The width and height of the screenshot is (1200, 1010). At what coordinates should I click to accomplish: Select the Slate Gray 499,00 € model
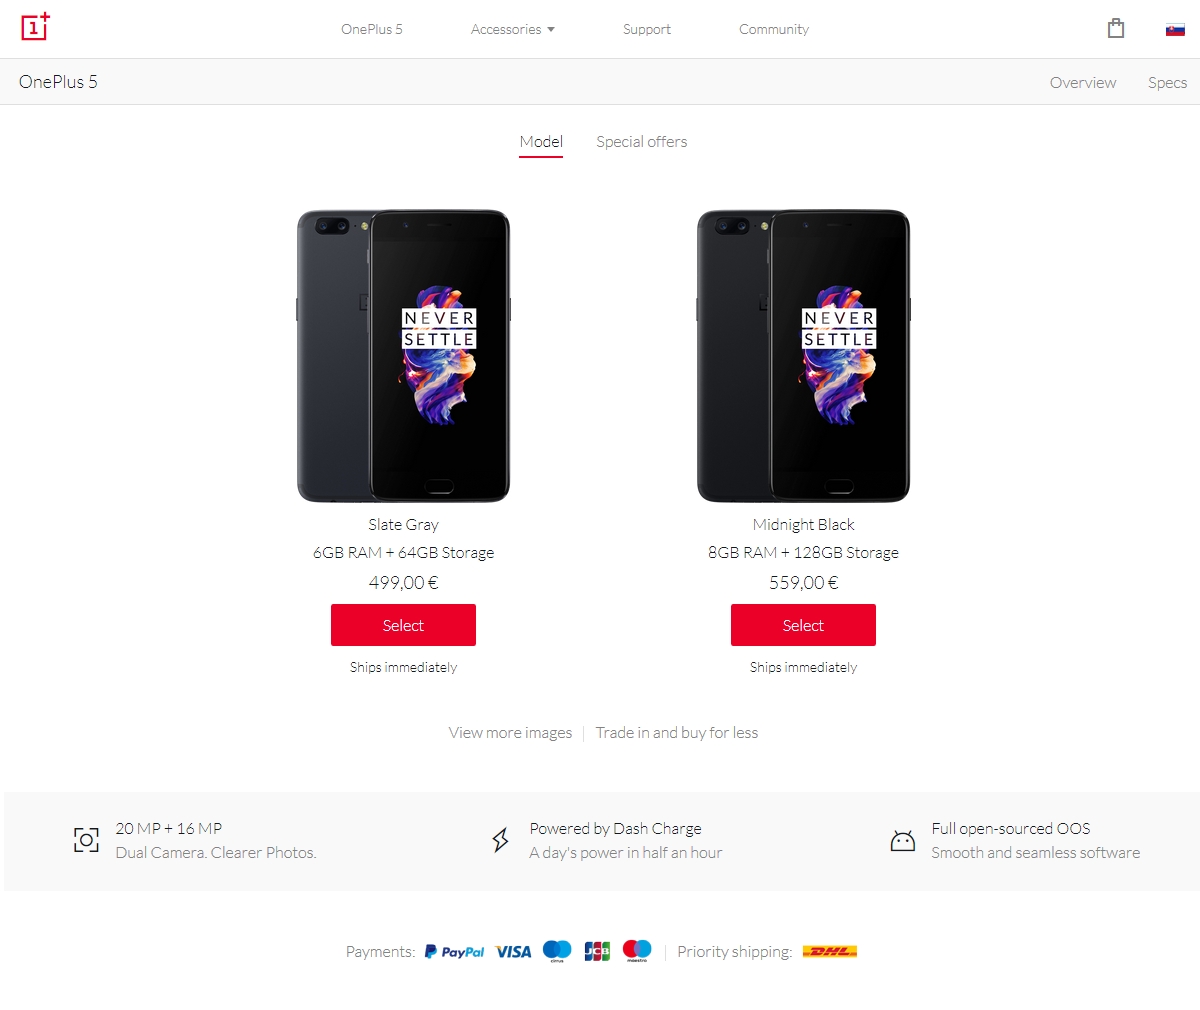pyautogui.click(x=403, y=625)
